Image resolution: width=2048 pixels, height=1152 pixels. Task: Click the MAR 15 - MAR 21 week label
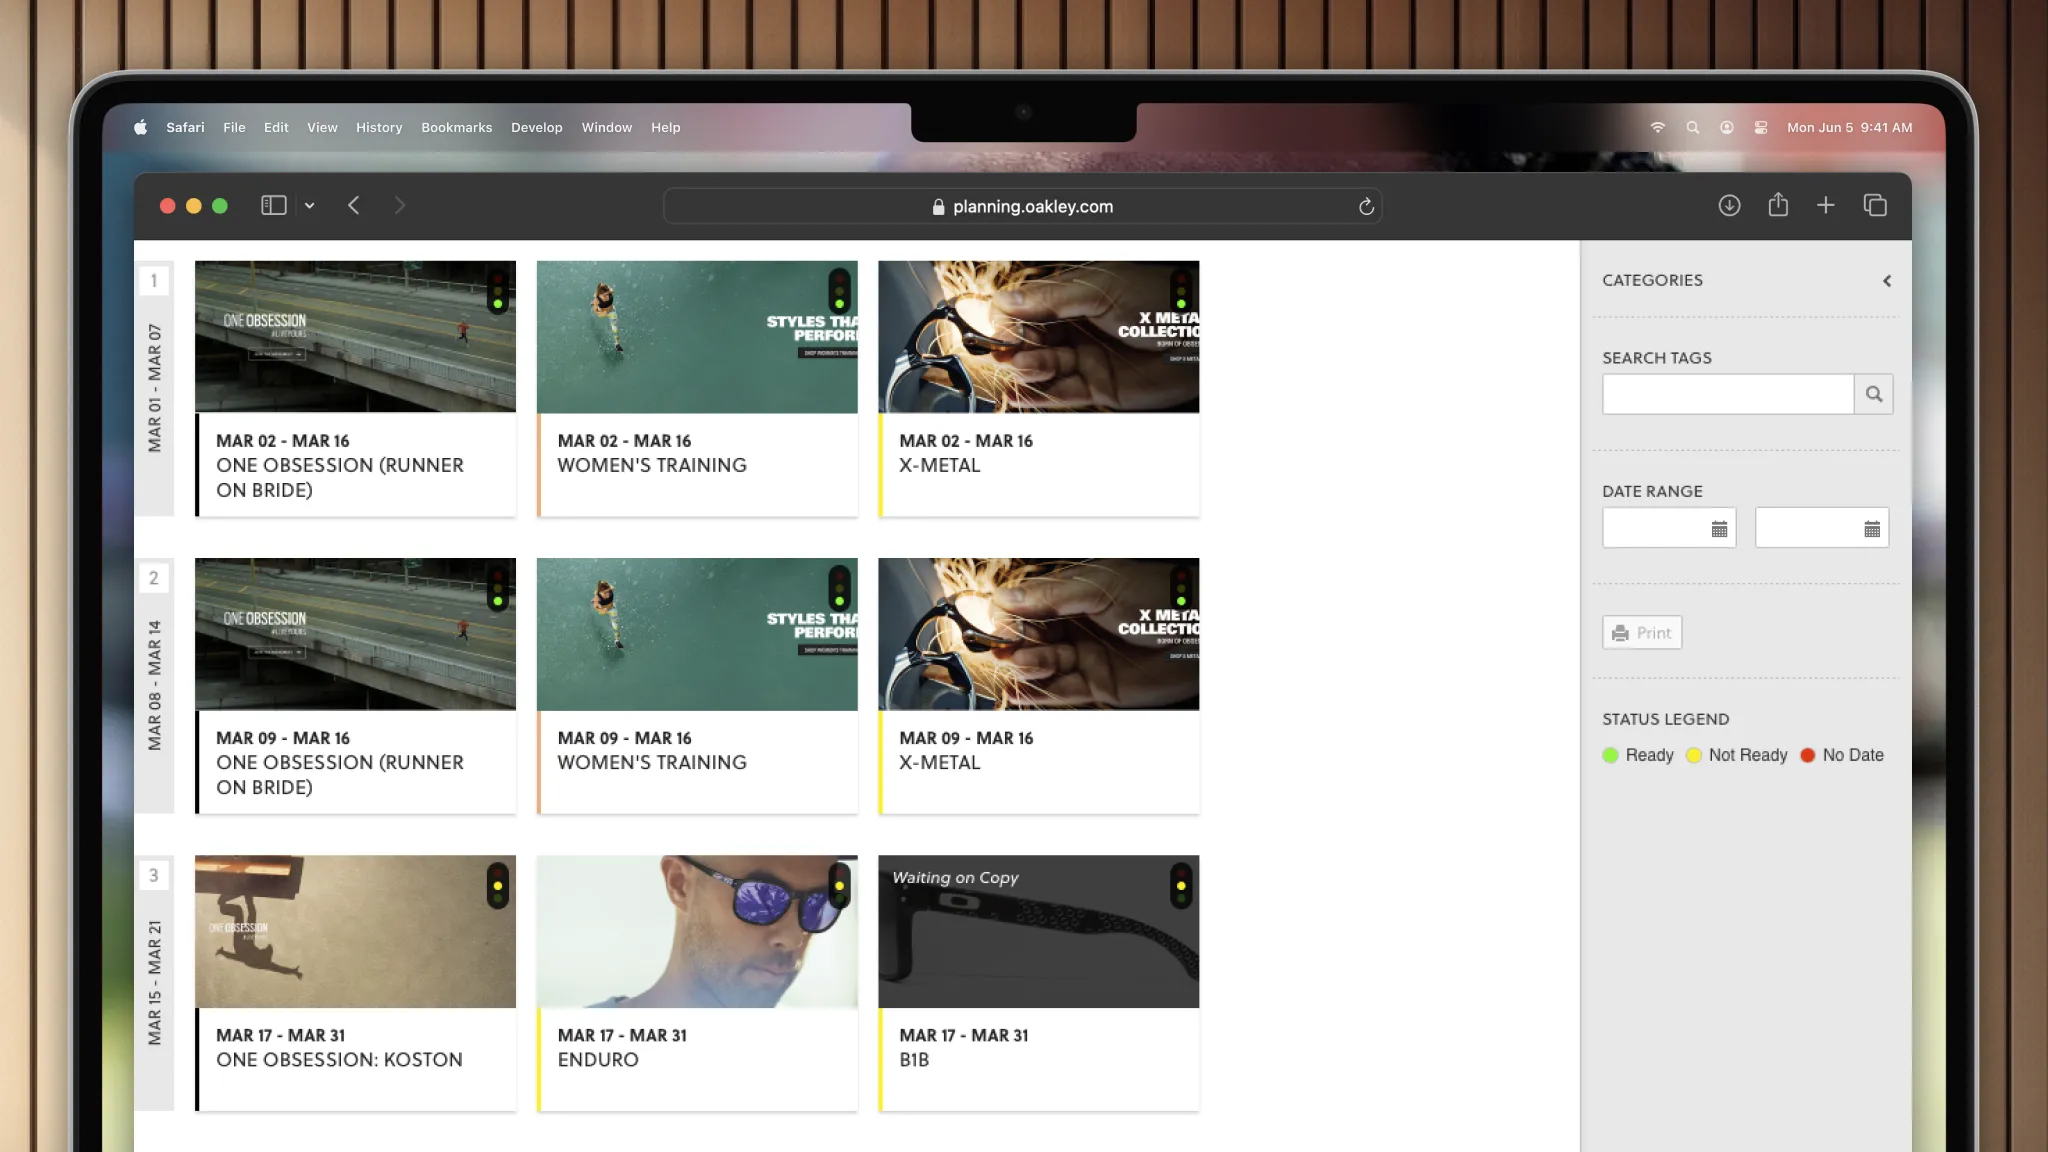(154, 983)
